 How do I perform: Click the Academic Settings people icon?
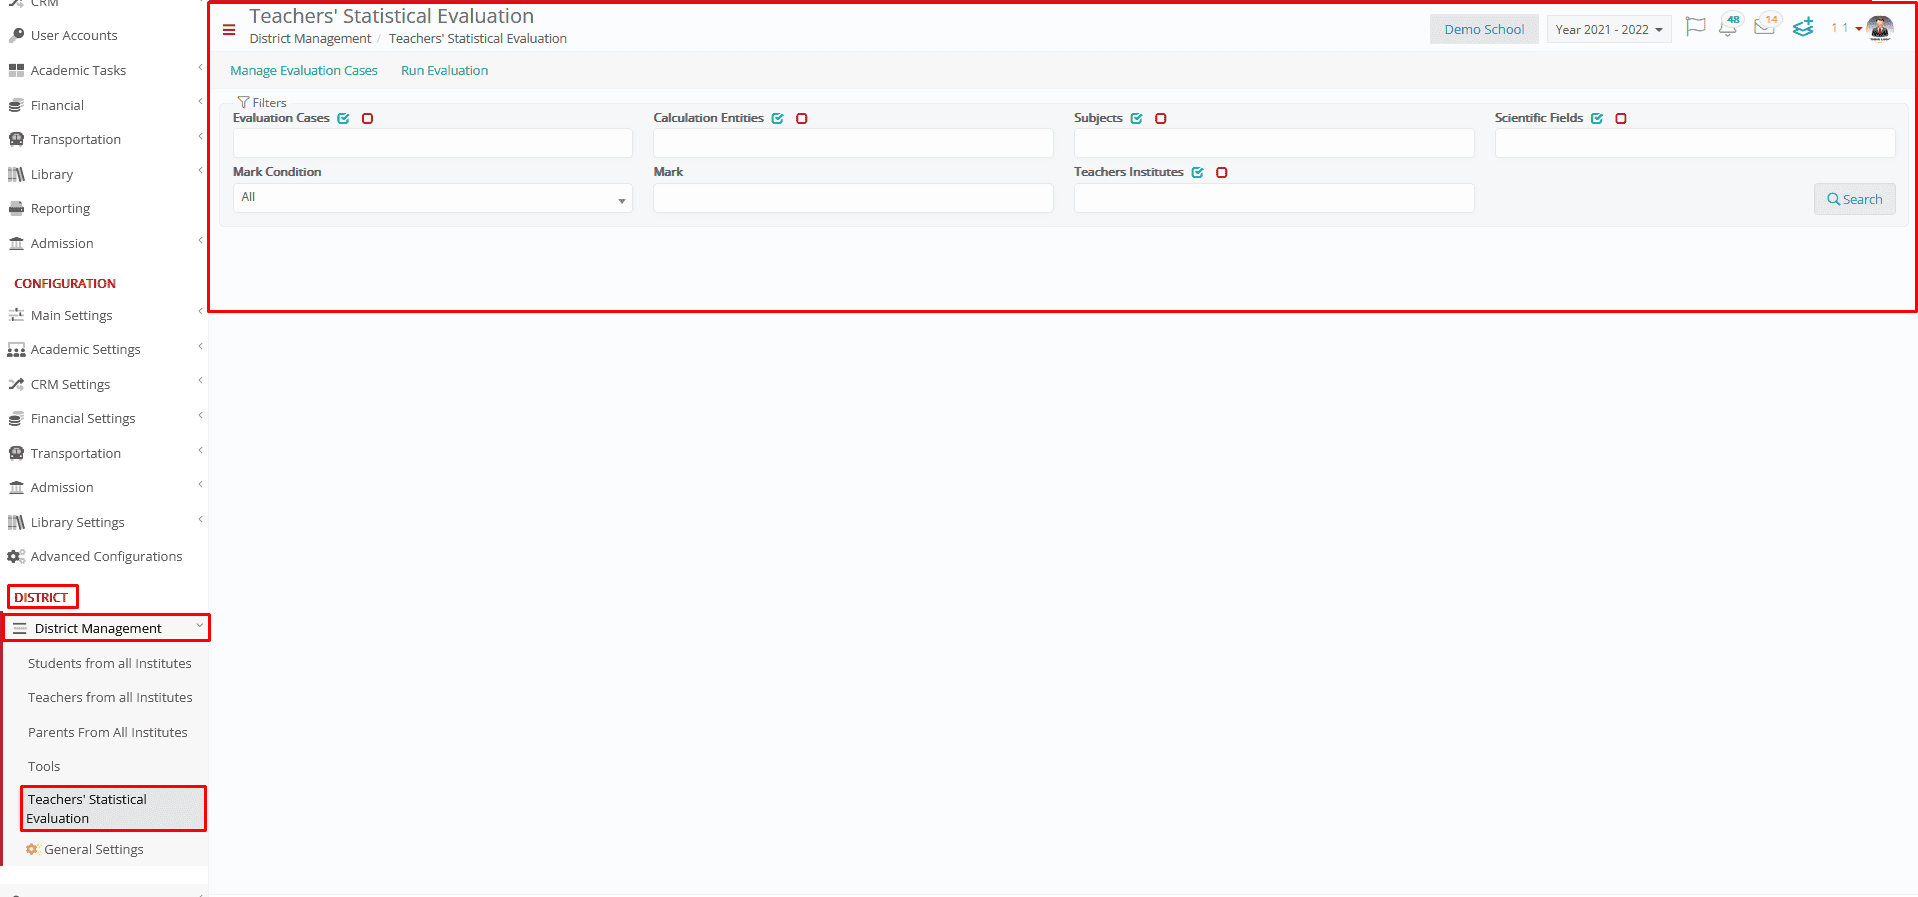(x=16, y=350)
